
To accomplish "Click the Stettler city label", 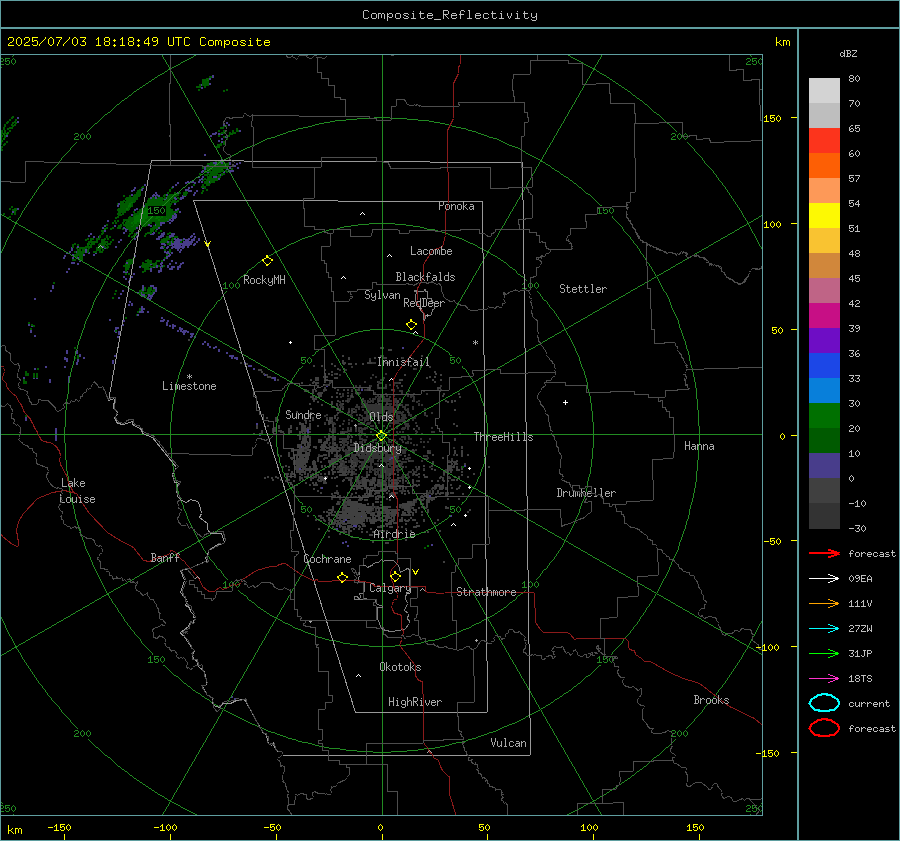I will (583, 289).
